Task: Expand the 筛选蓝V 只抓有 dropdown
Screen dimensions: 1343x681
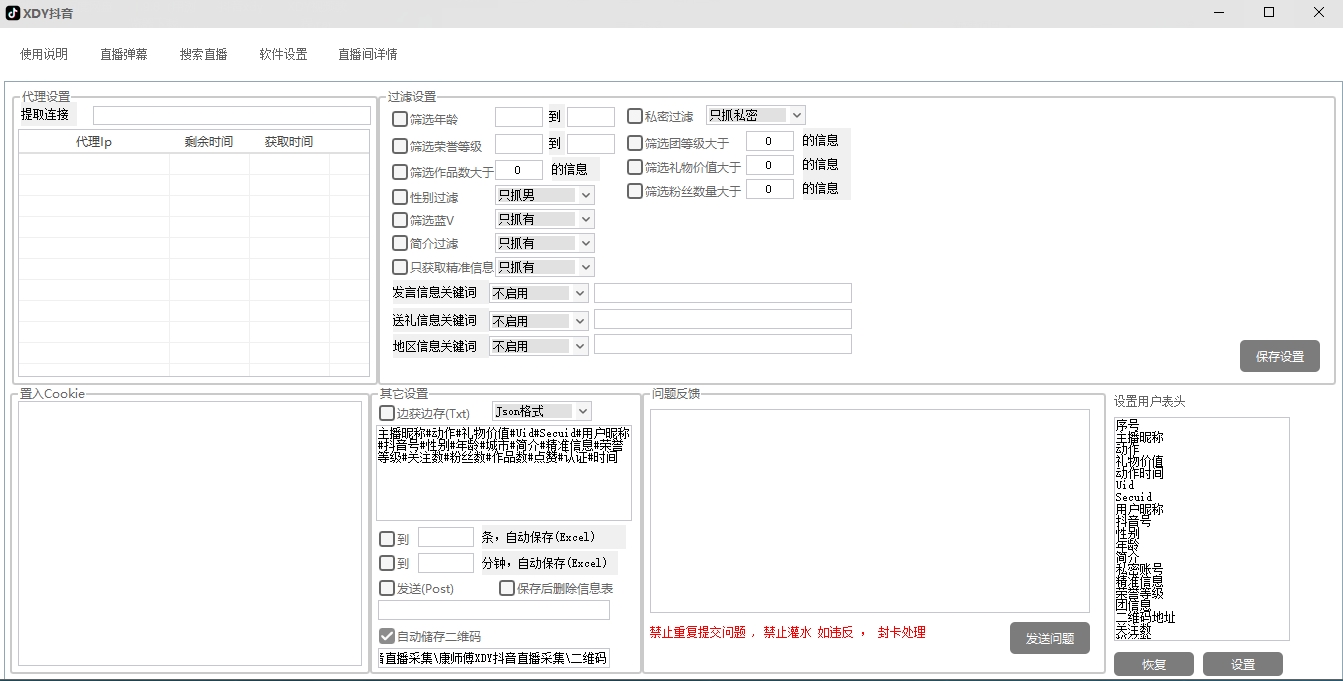Action: pyautogui.click(x=545, y=219)
